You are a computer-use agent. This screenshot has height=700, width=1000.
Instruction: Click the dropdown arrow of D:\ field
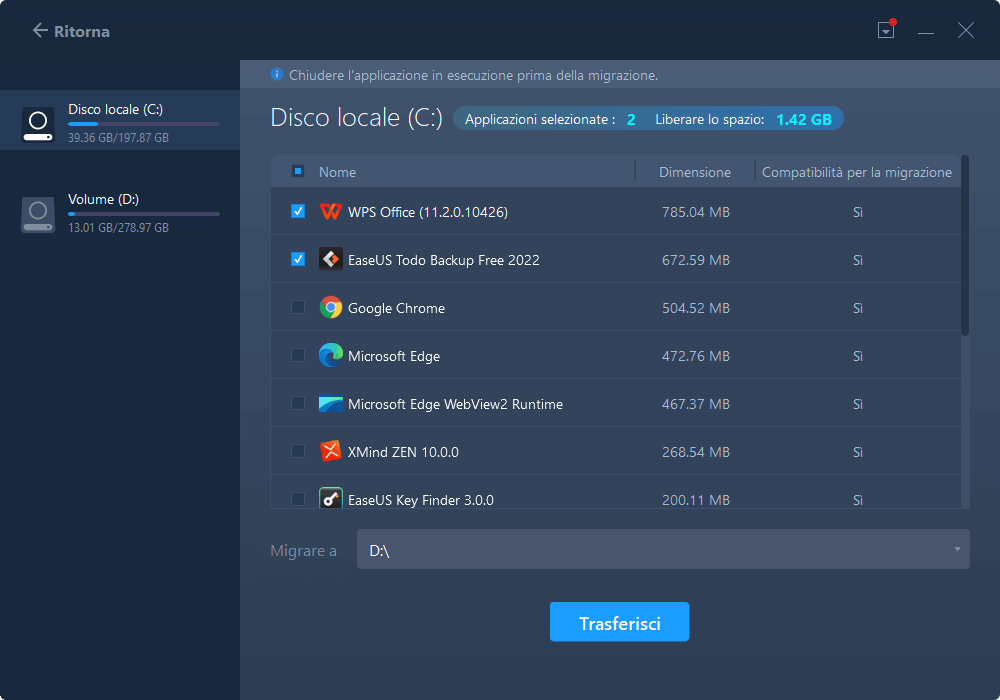pyautogui.click(x=957, y=549)
